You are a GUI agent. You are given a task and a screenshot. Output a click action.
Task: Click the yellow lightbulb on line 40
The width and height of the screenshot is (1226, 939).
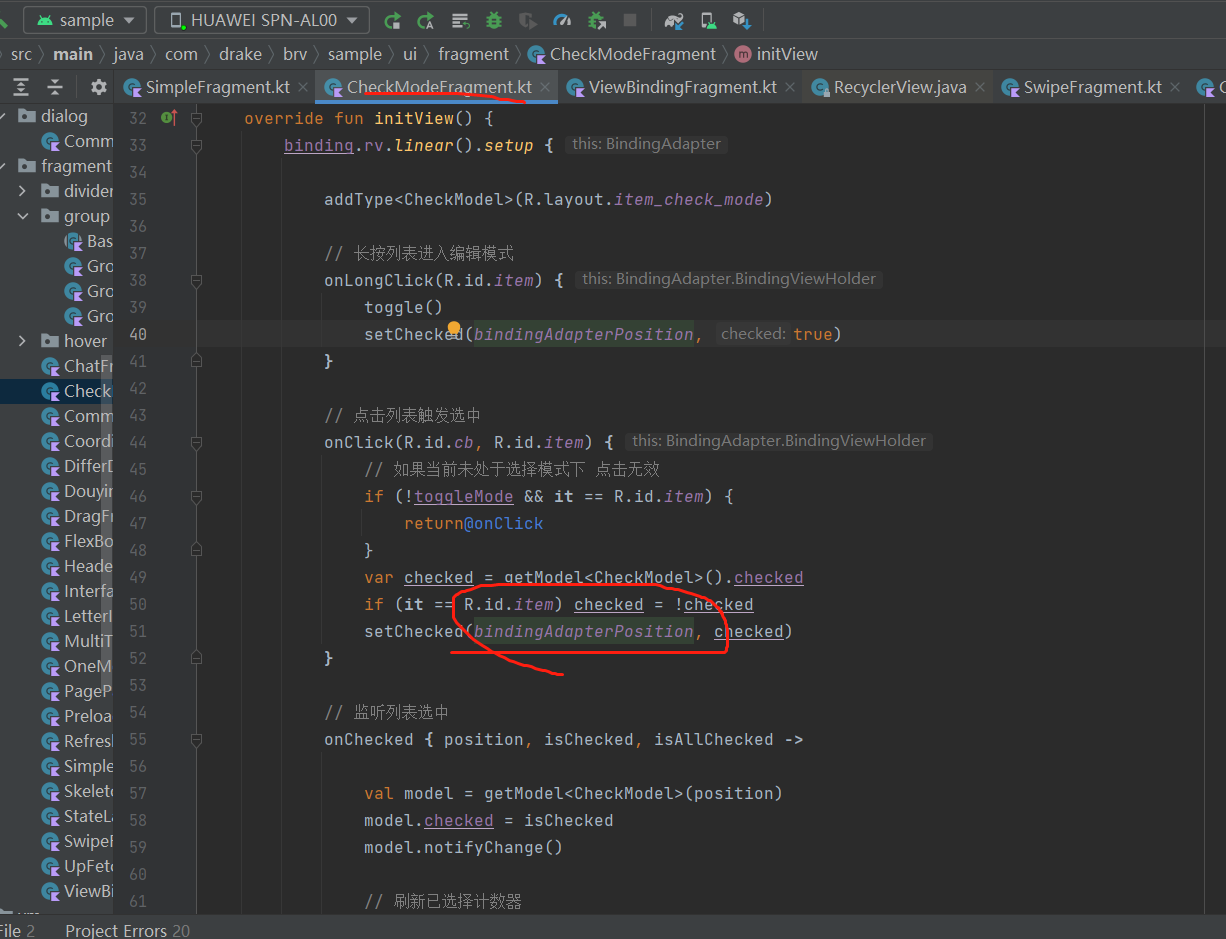pyautogui.click(x=454, y=328)
